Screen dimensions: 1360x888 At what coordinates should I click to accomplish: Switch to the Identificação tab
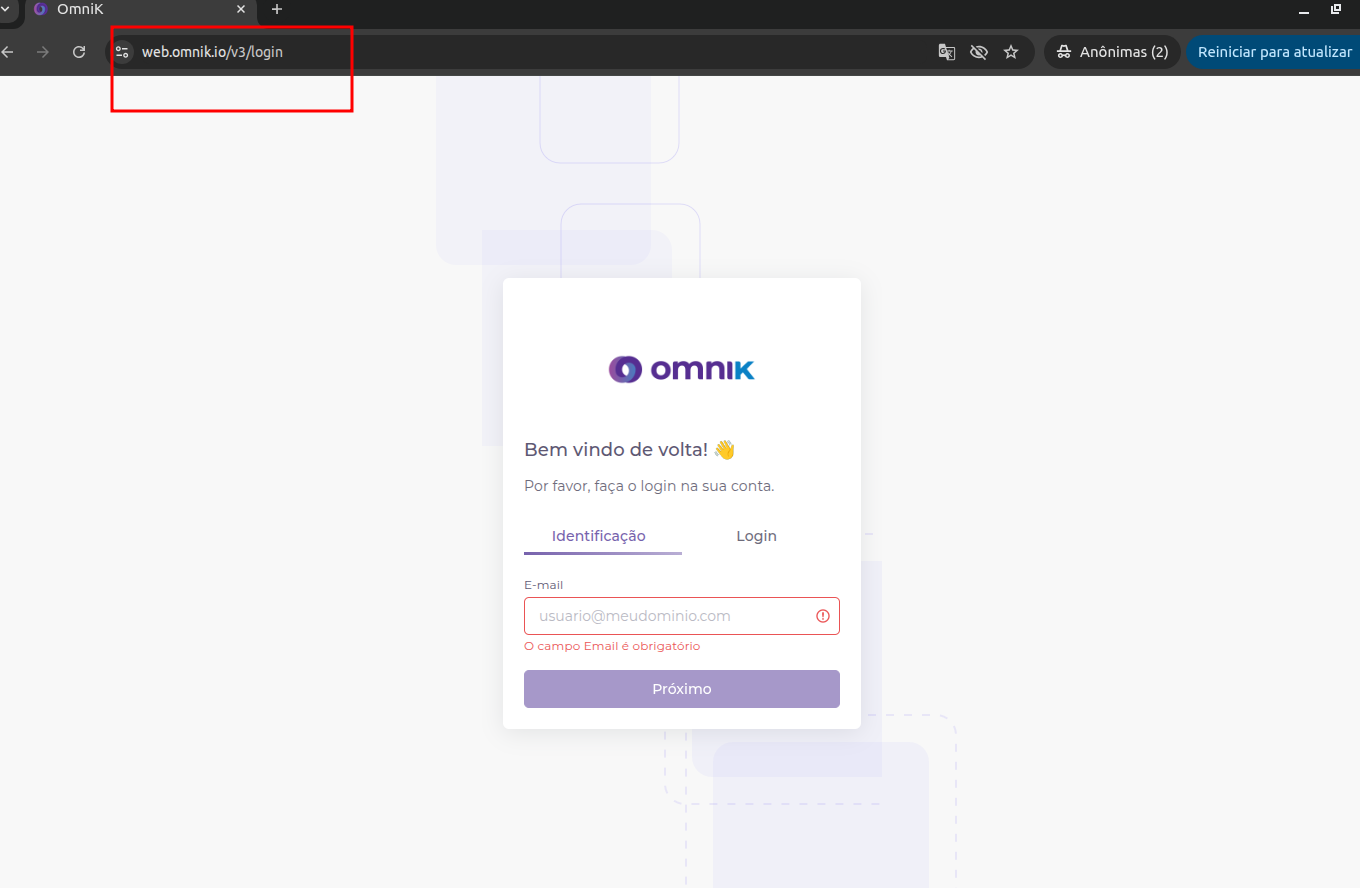(598, 536)
